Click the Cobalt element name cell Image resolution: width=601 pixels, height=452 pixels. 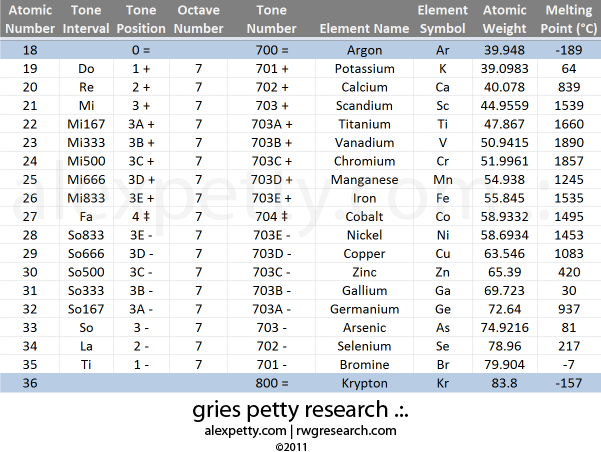[x=364, y=215]
